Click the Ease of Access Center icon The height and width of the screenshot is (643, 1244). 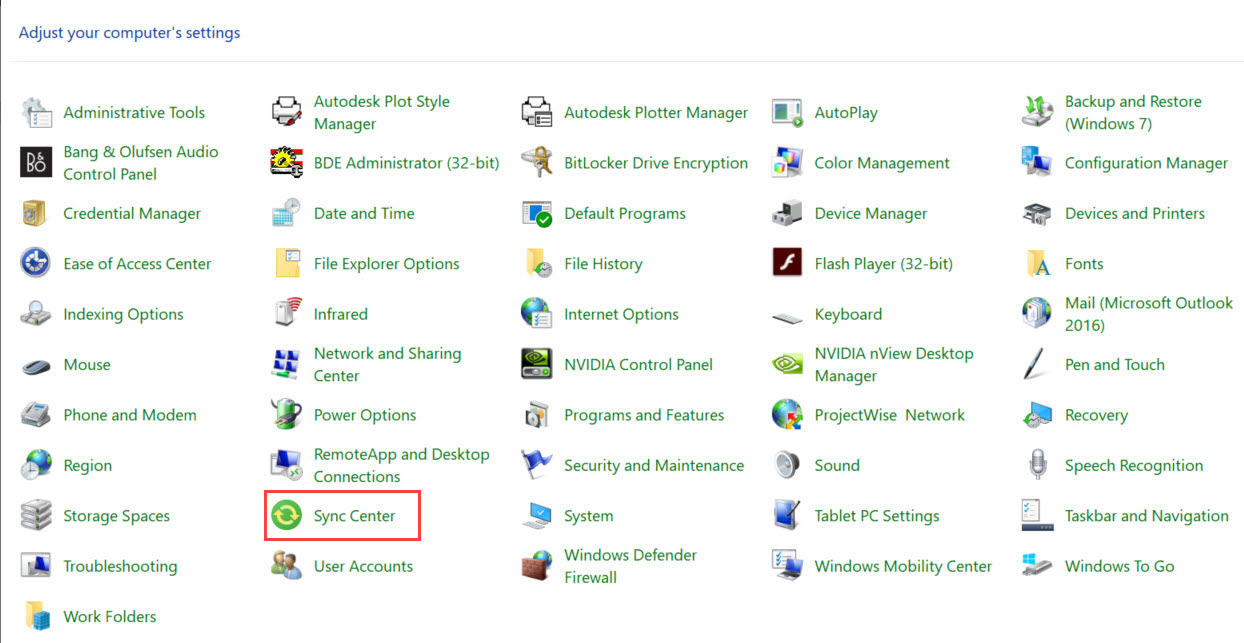tap(37, 264)
